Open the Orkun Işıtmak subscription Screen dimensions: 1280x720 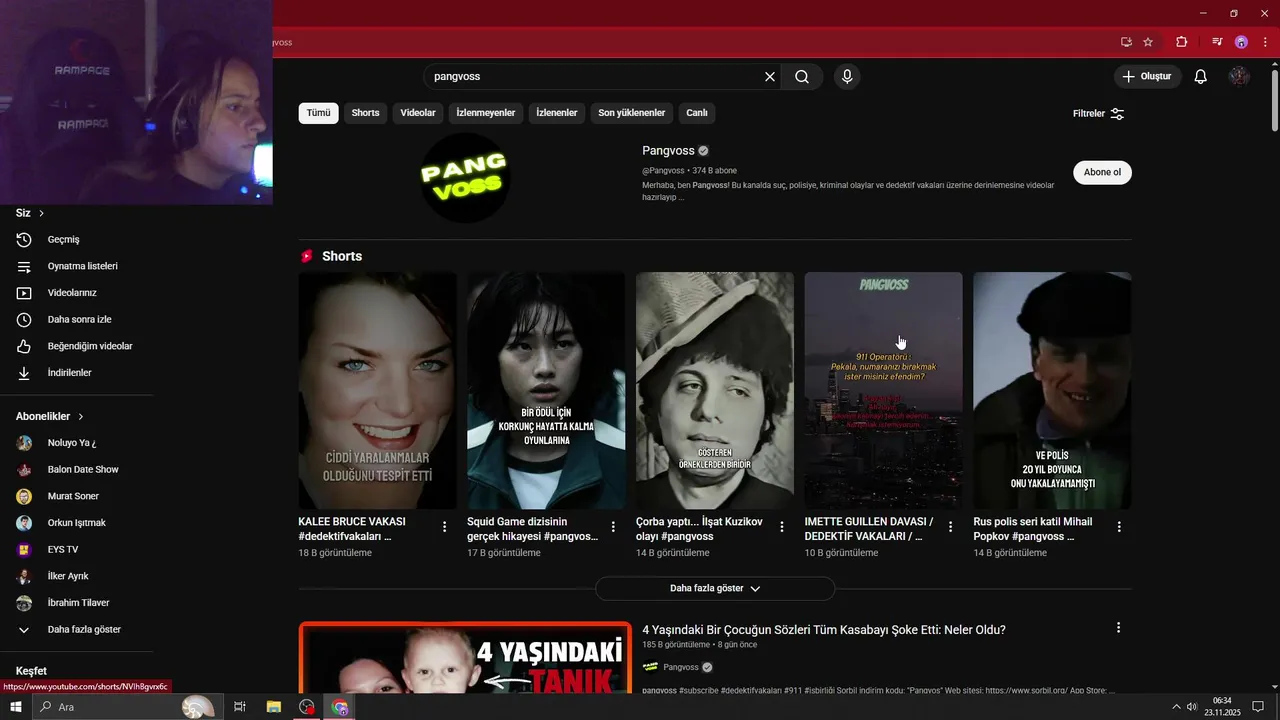[x=77, y=523]
